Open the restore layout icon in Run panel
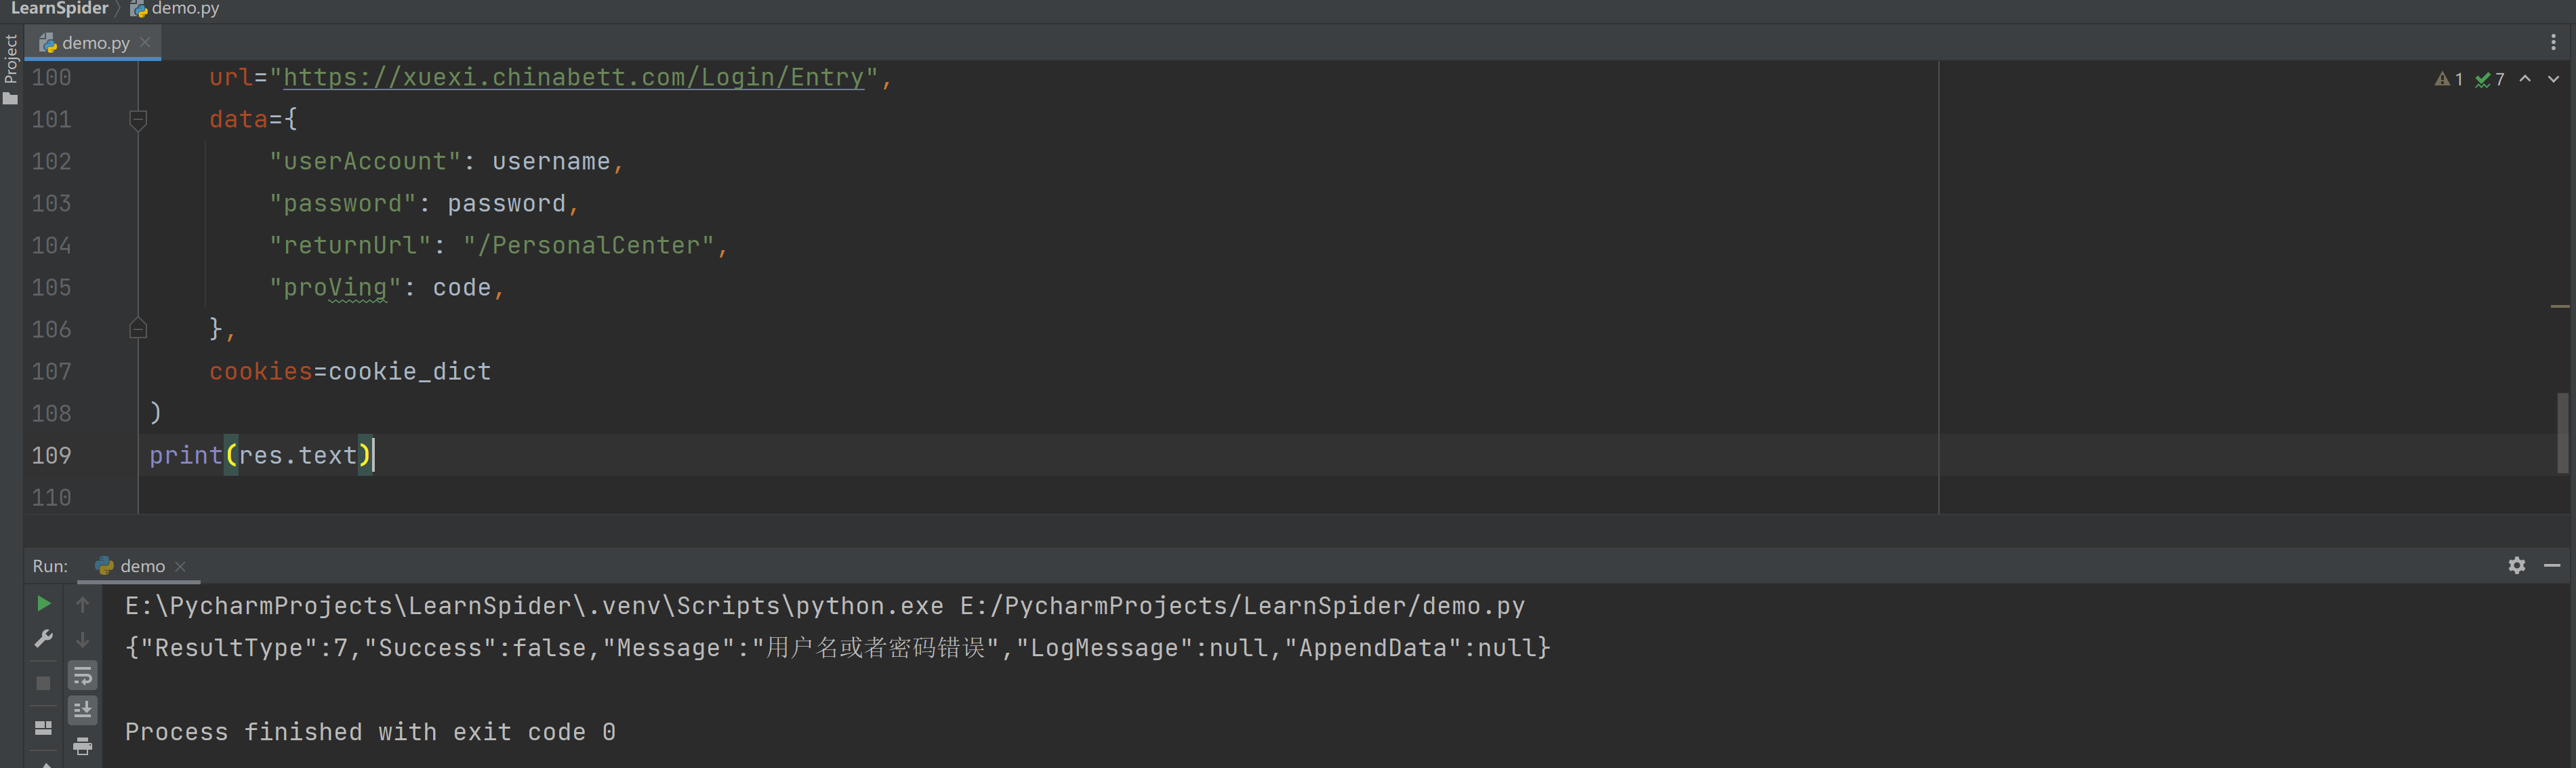 [x=43, y=727]
